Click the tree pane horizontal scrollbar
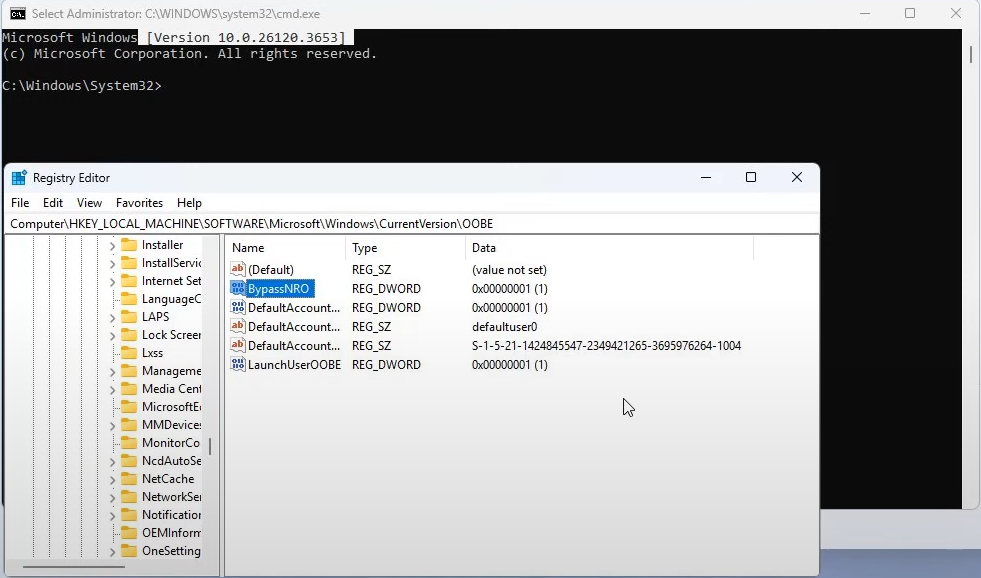Image resolution: width=981 pixels, height=578 pixels. [x=74, y=567]
